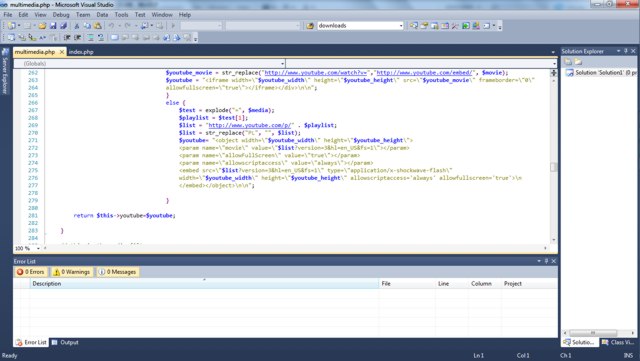Click the Decrease Indent icon
The width and height of the screenshot is (640, 361).
pyautogui.click(x=67, y=38)
